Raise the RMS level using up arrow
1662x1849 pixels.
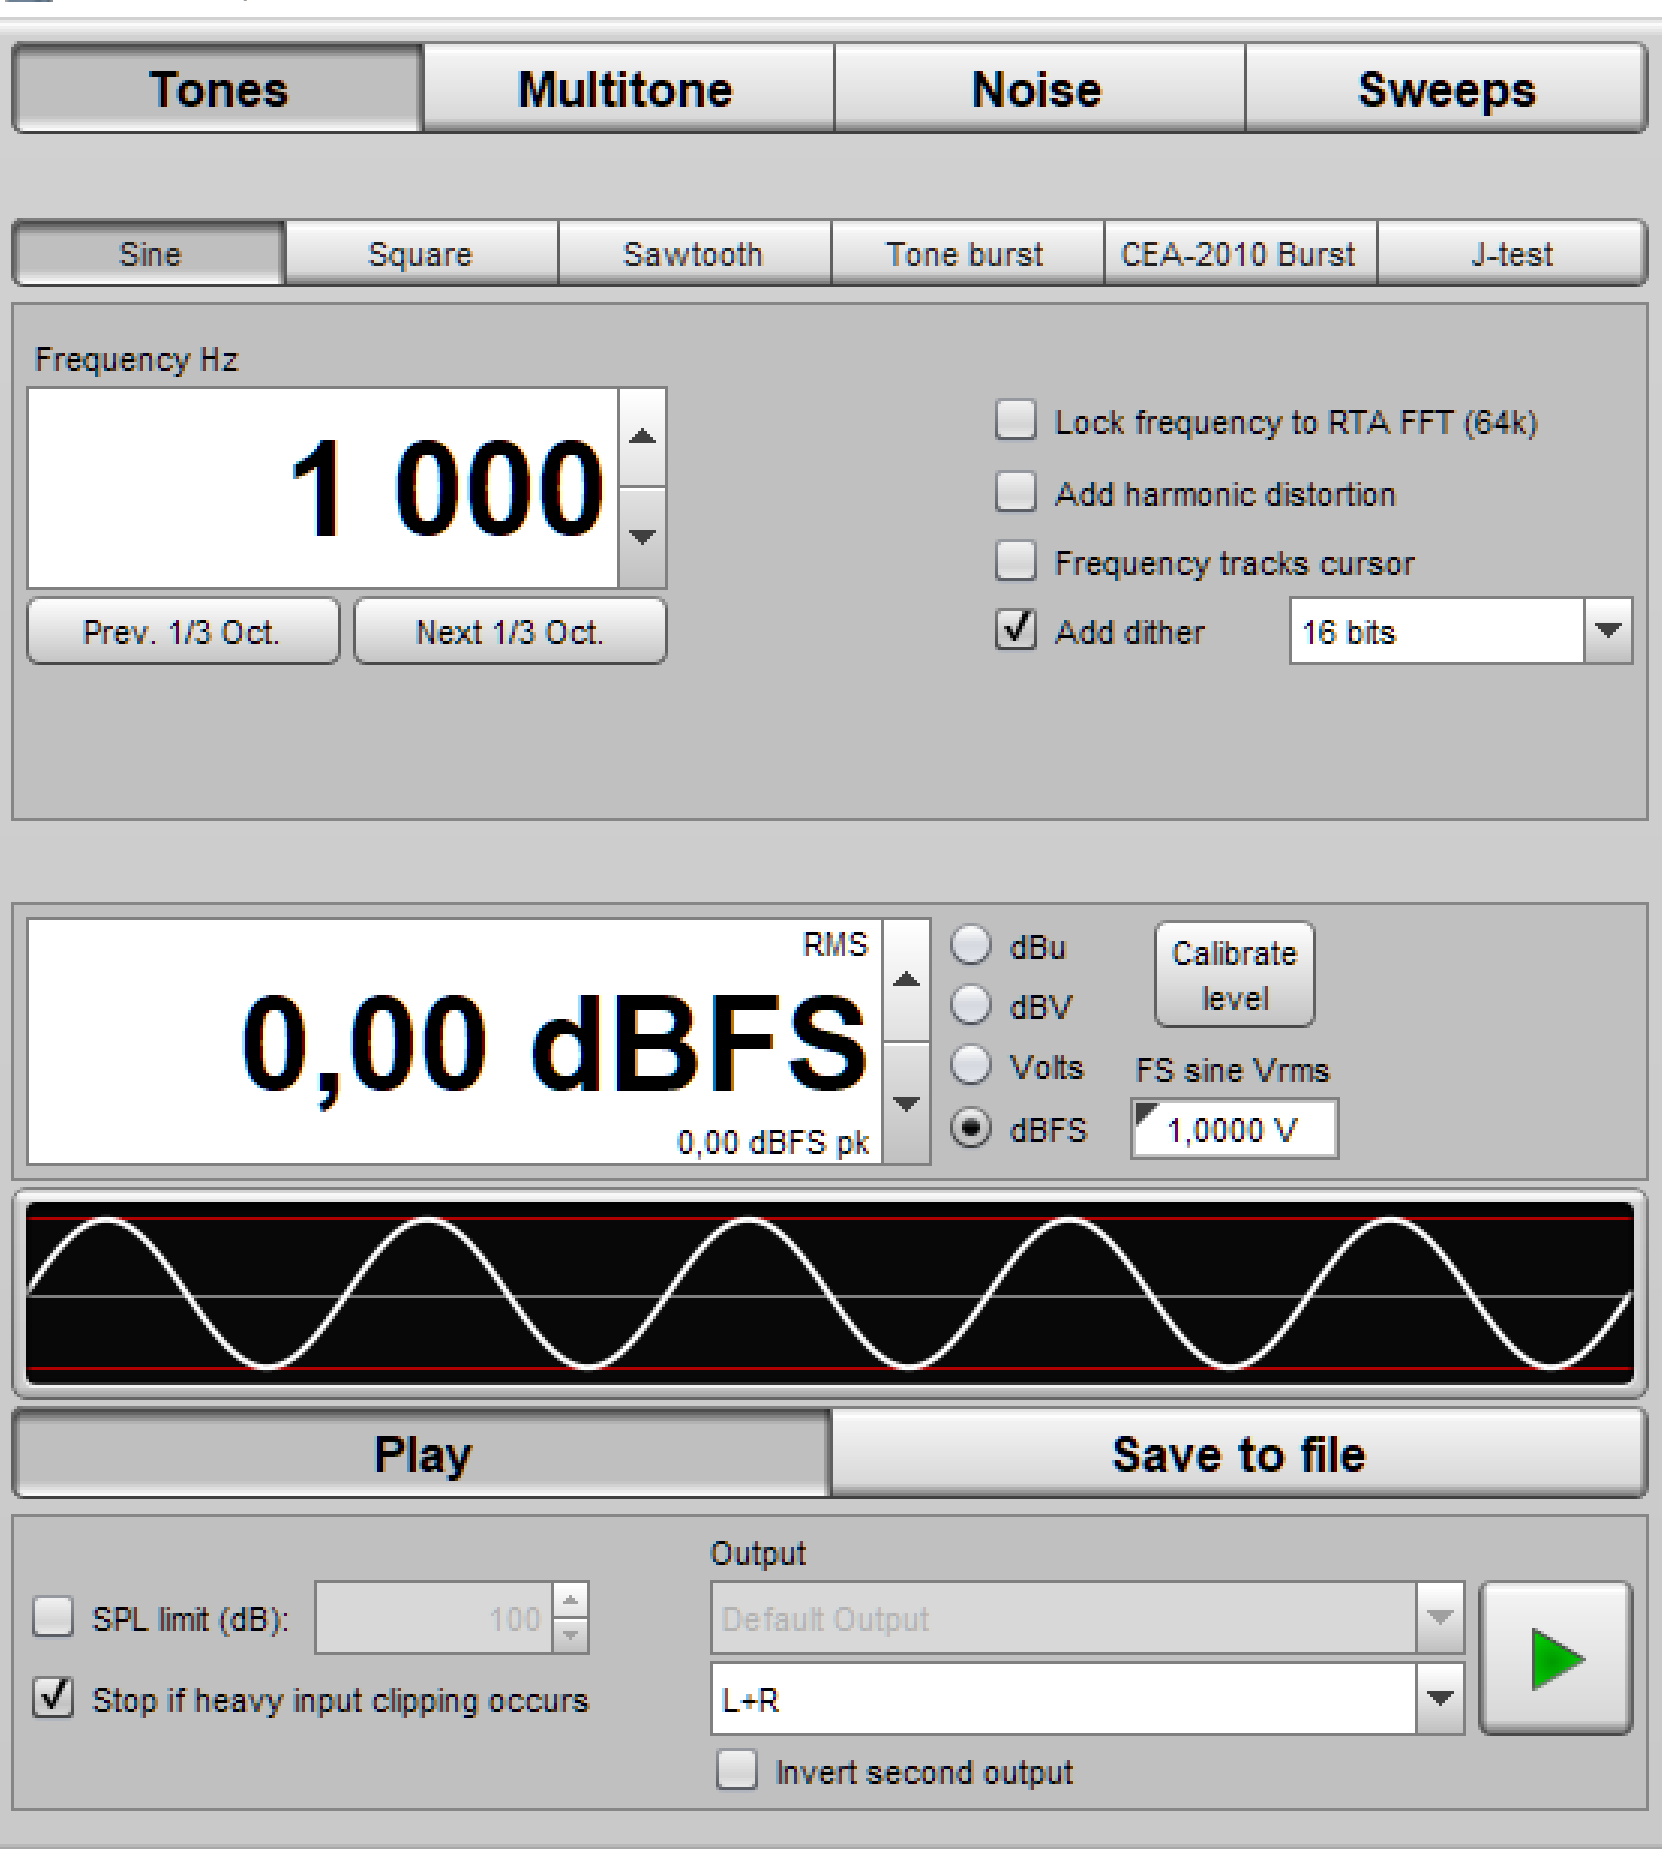point(906,980)
